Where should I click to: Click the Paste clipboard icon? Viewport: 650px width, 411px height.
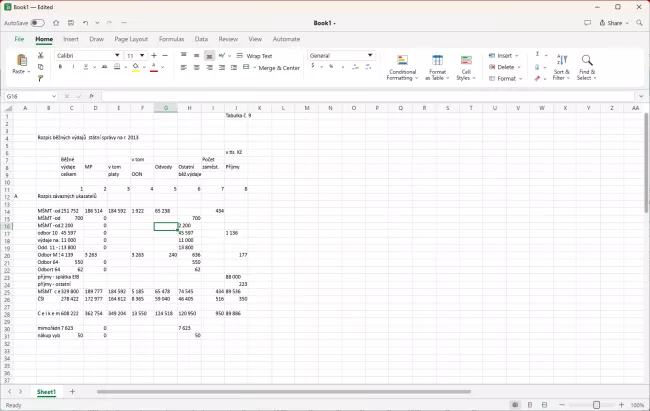[x=22, y=61]
